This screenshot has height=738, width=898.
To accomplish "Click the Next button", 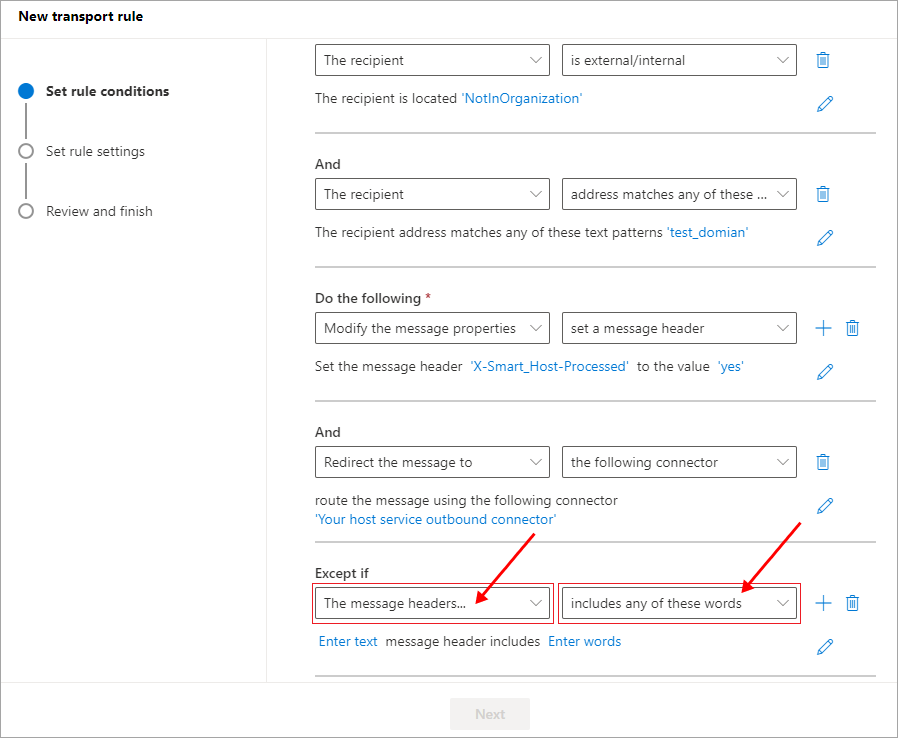I will (x=490, y=714).
